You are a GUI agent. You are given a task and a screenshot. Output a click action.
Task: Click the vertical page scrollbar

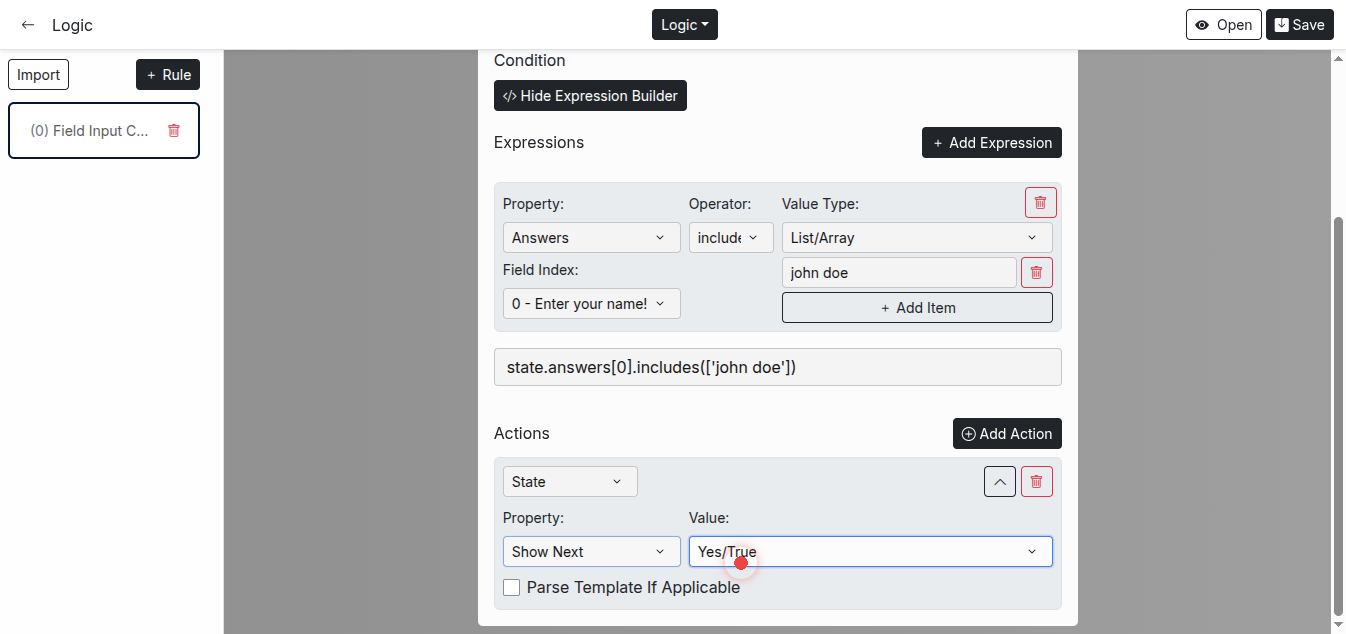pyautogui.click(x=1339, y=400)
